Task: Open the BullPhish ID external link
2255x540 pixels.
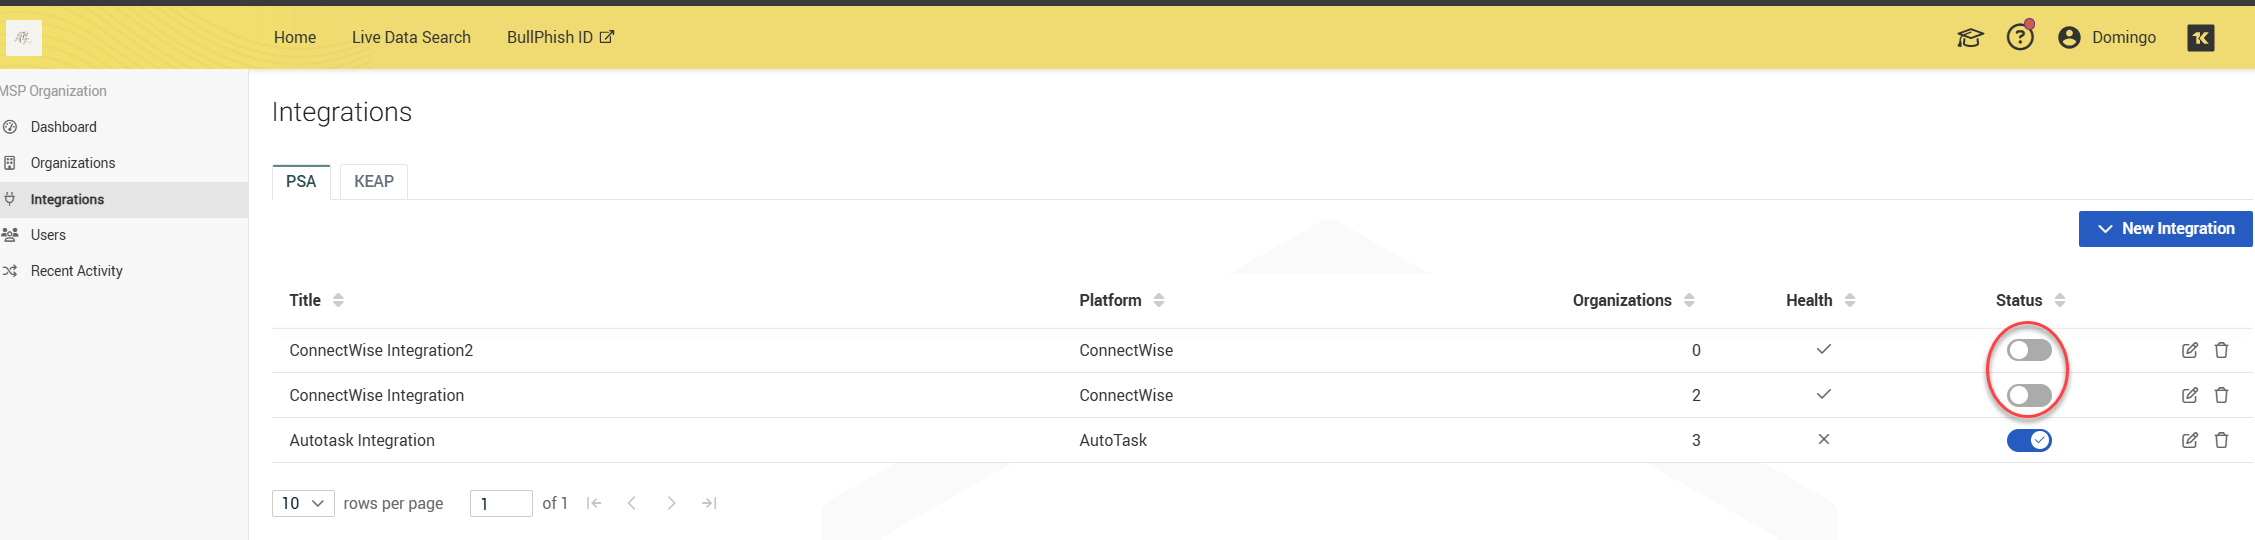Action: (x=560, y=37)
